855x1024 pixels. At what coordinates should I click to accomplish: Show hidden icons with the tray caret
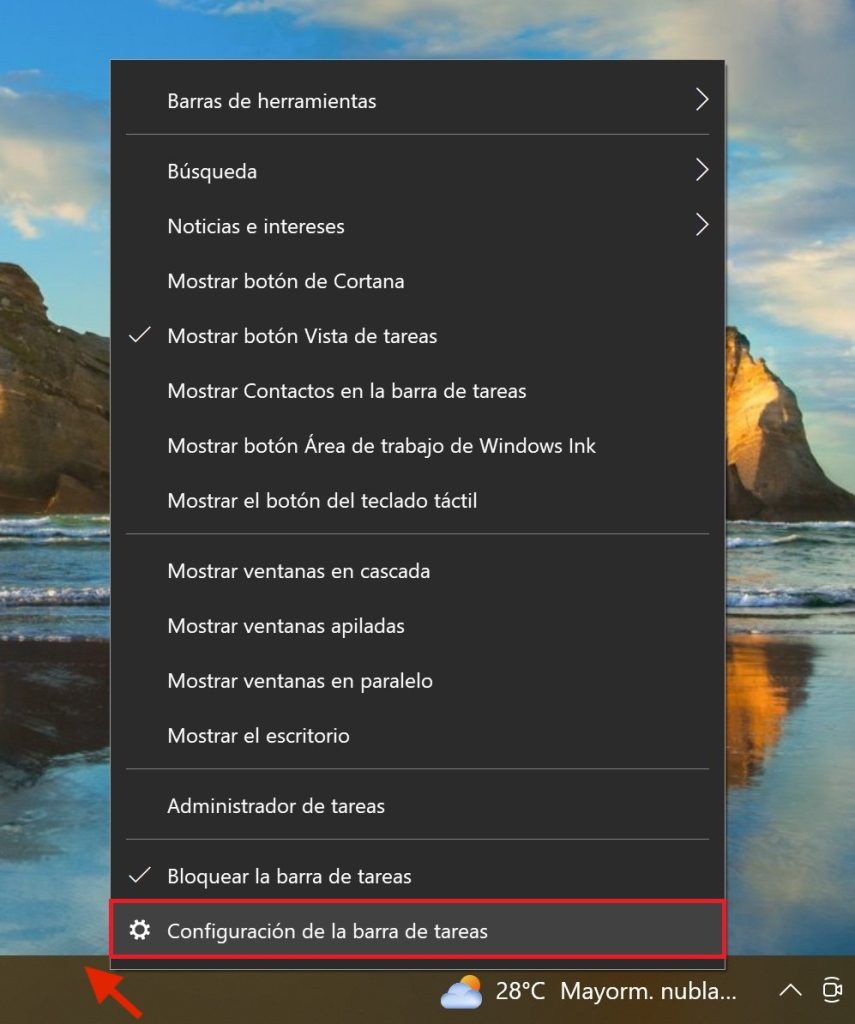[x=790, y=991]
